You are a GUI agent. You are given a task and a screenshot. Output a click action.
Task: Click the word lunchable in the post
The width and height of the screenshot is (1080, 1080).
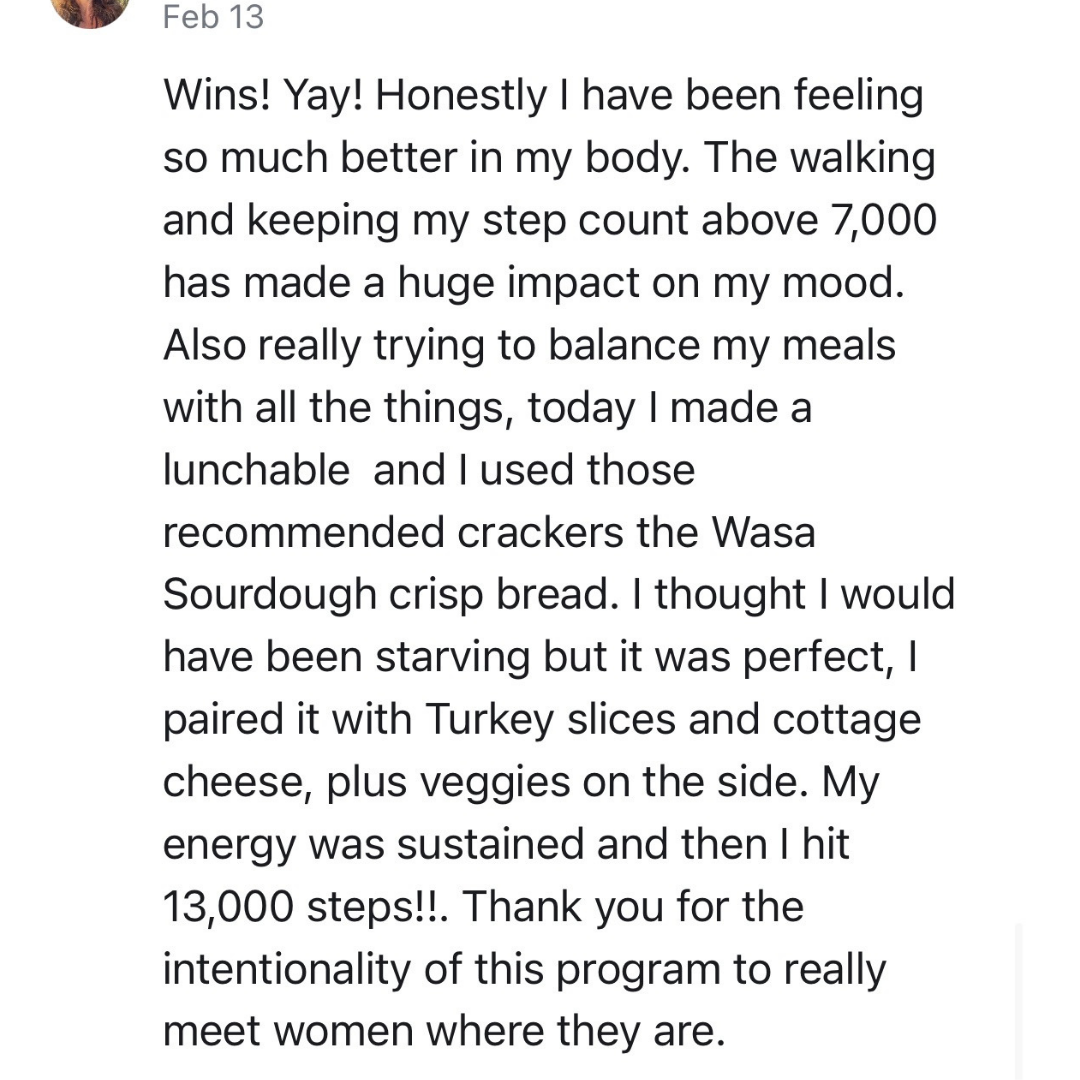pyautogui.click(x=256, y=470)
